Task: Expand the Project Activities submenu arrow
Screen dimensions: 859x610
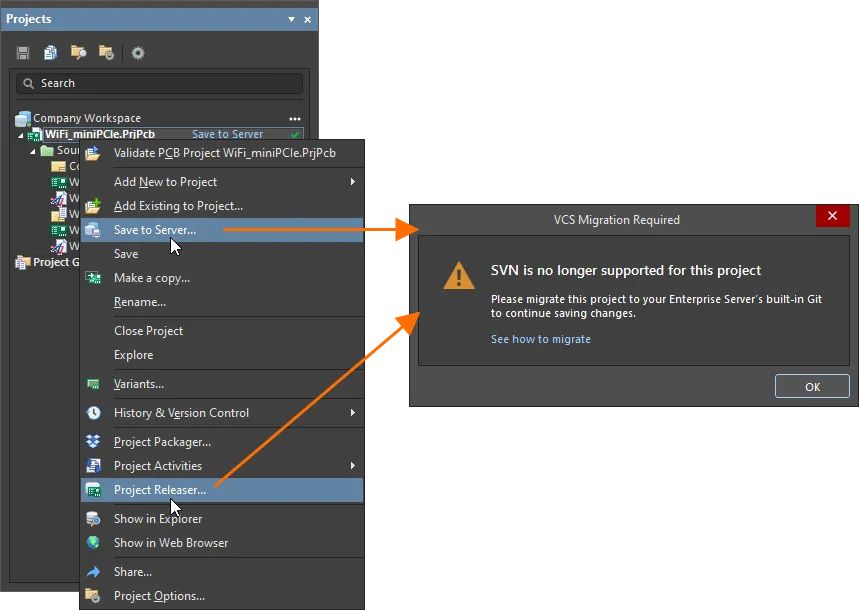Action: (x=352, y=466)
